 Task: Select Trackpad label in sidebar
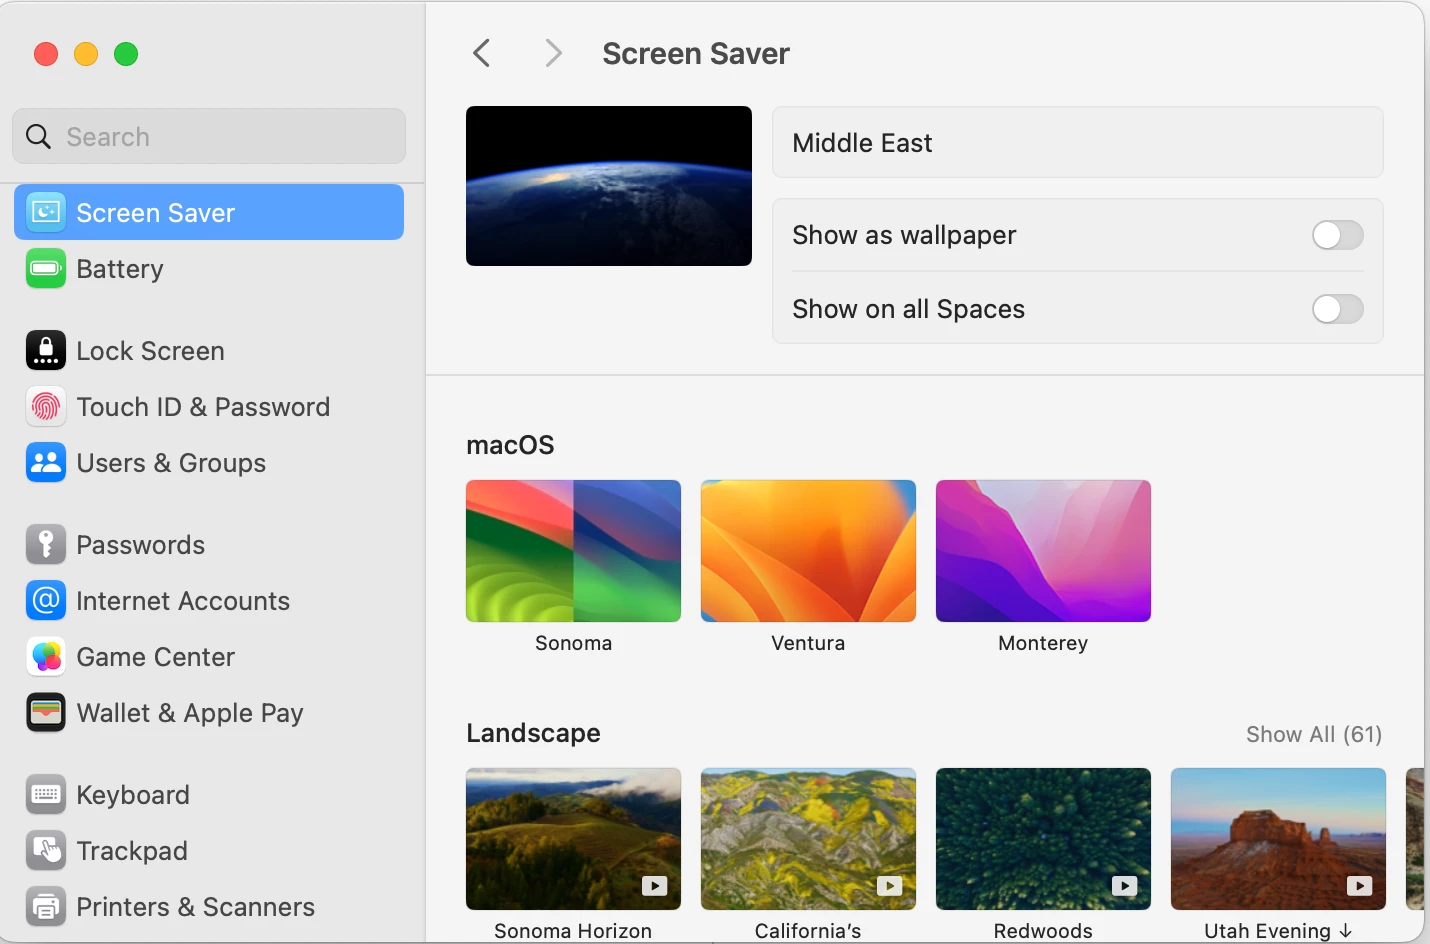click(x=132, y=851)
